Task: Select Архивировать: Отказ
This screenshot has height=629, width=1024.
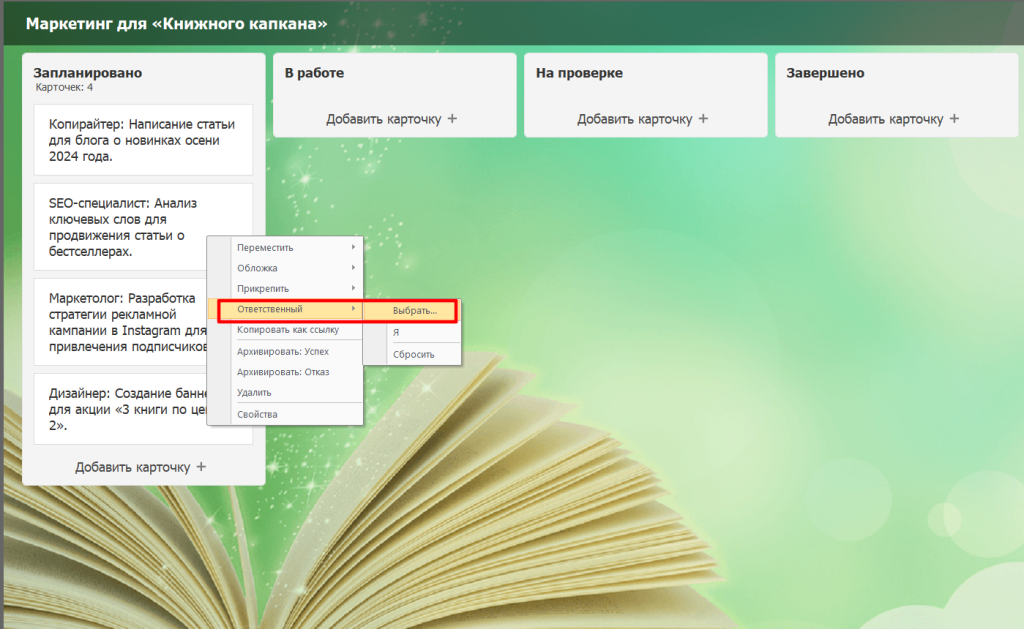Action: [x=285, y=372]
